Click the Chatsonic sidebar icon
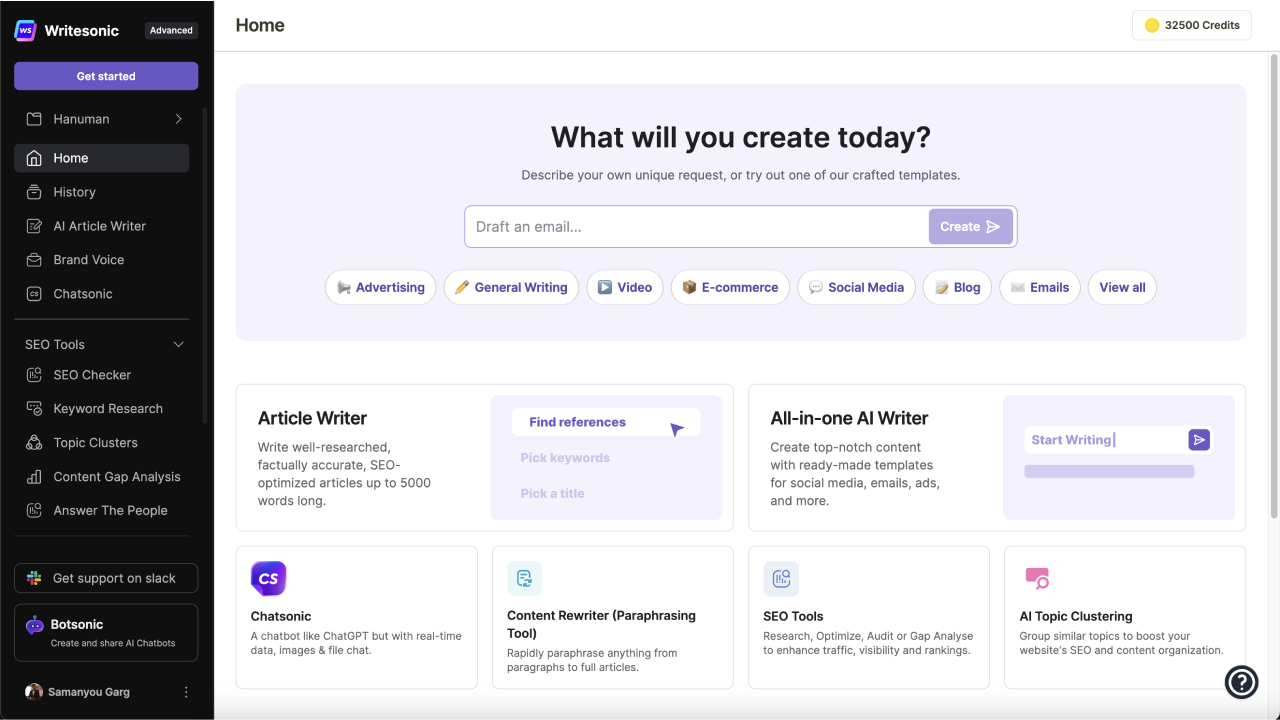The width and height of the screenshot is (1280, 720). 34,294
